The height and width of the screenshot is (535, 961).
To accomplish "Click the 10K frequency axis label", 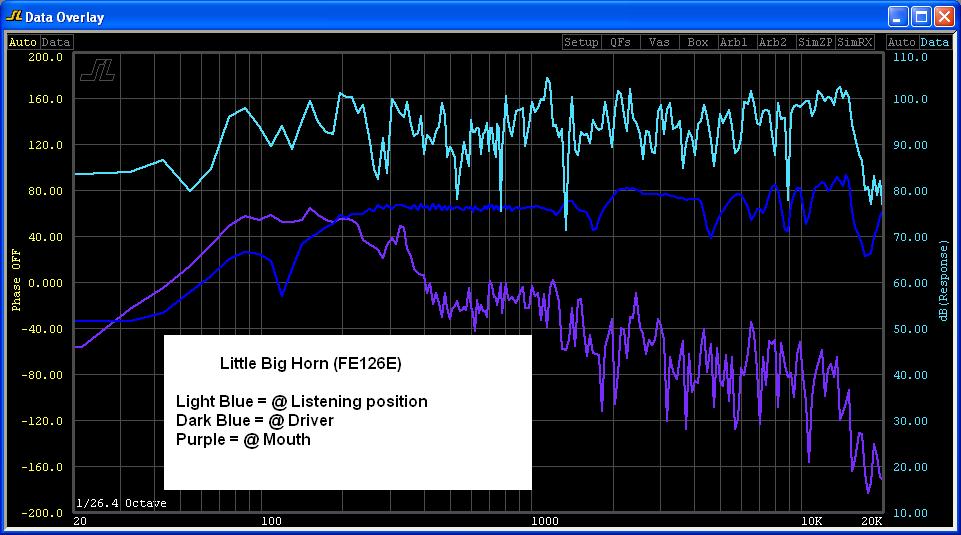I will 812,521.
